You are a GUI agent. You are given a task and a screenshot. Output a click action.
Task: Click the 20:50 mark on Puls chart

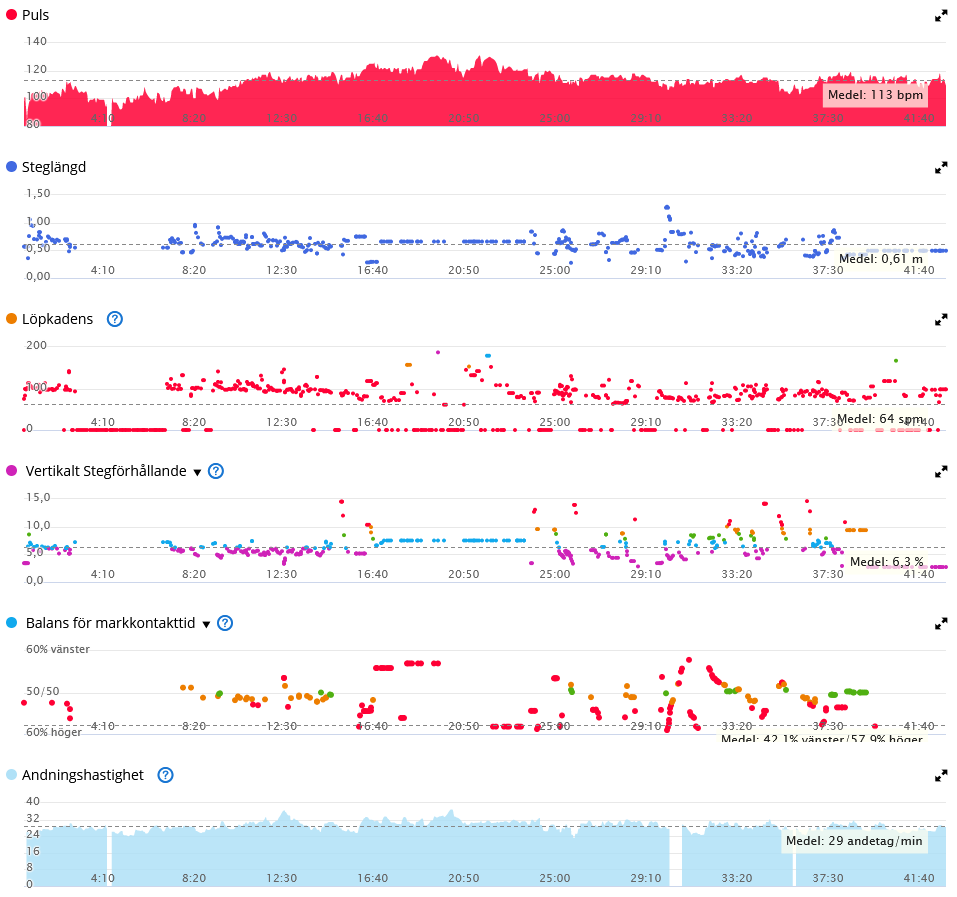click(x=464, y=118)
